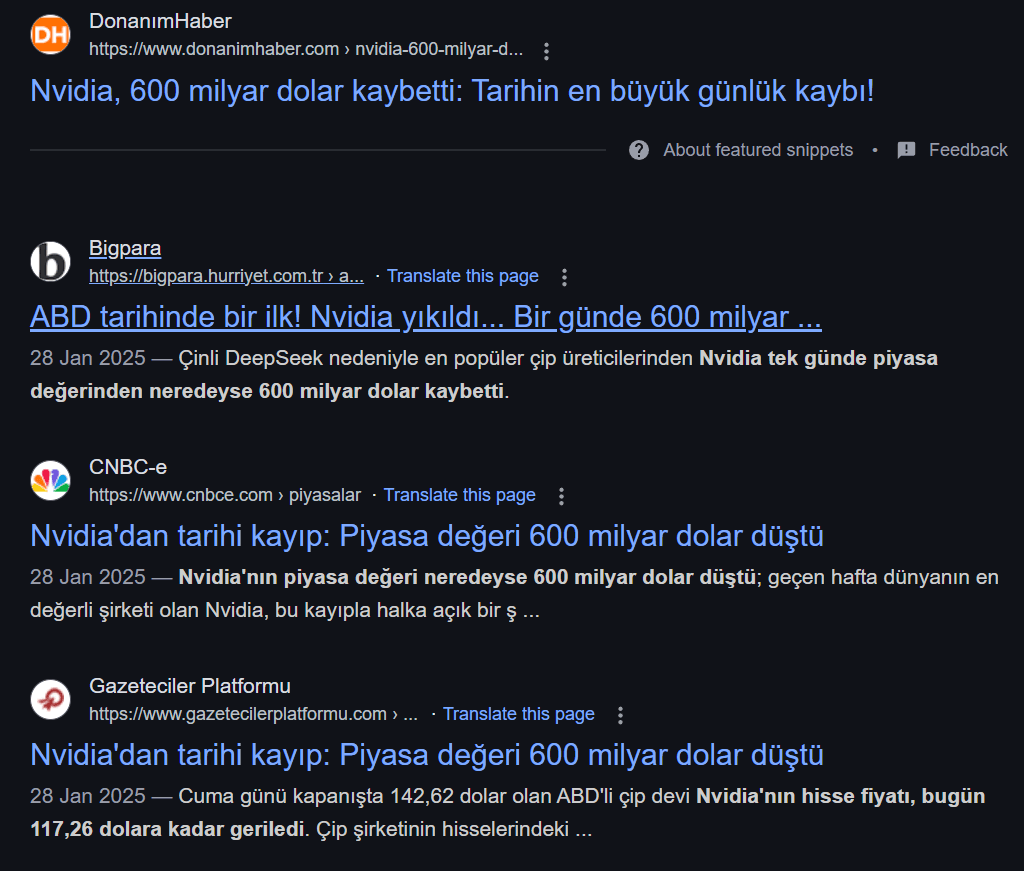Click the bigpara.hurriyet.com.tr URL
Viewport: 1024px width, 871px height.
[226, 276]
